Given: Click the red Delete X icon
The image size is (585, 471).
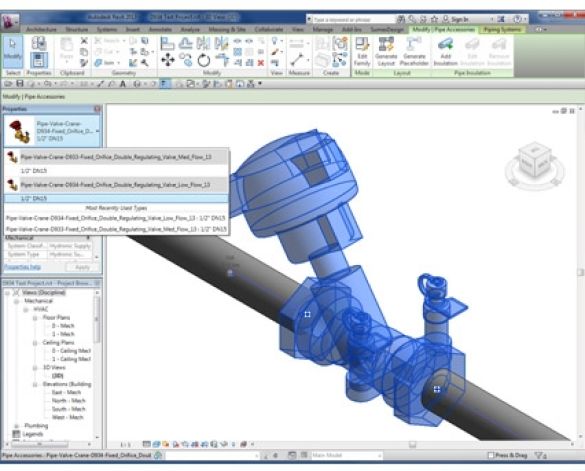Looking at the screenshot, I should point(261,63).
